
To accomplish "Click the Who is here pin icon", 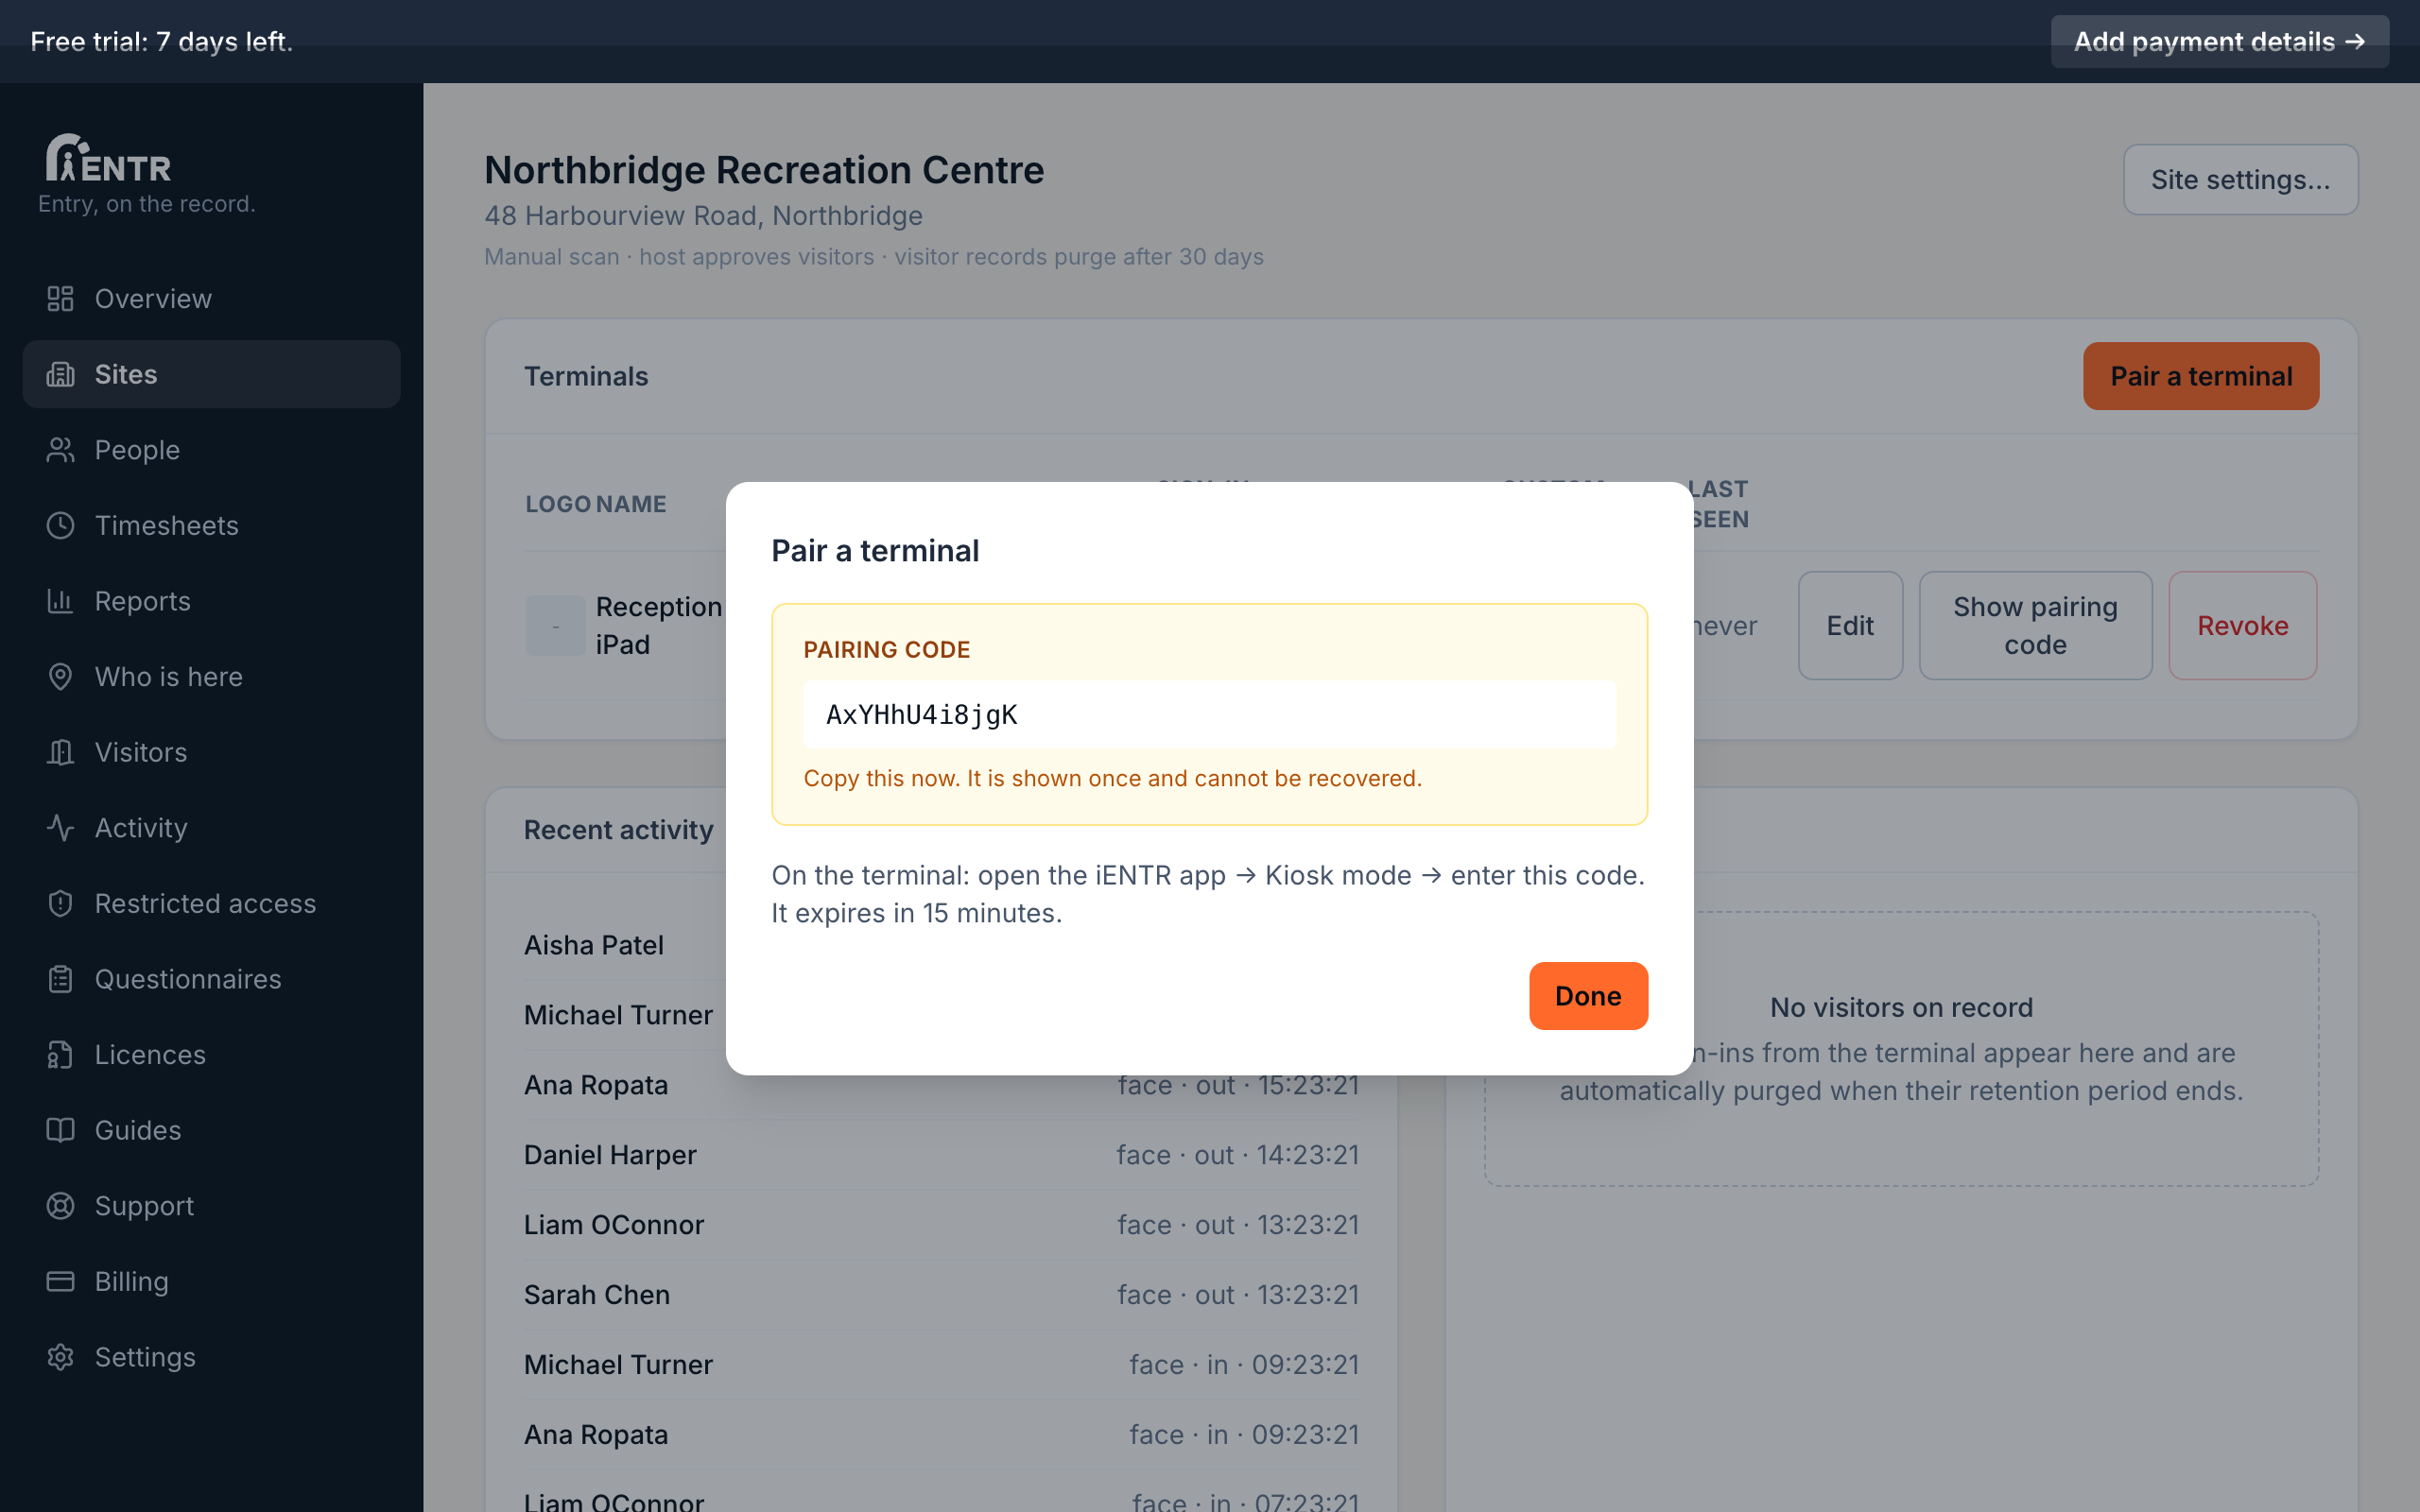I will pos(60,677).
